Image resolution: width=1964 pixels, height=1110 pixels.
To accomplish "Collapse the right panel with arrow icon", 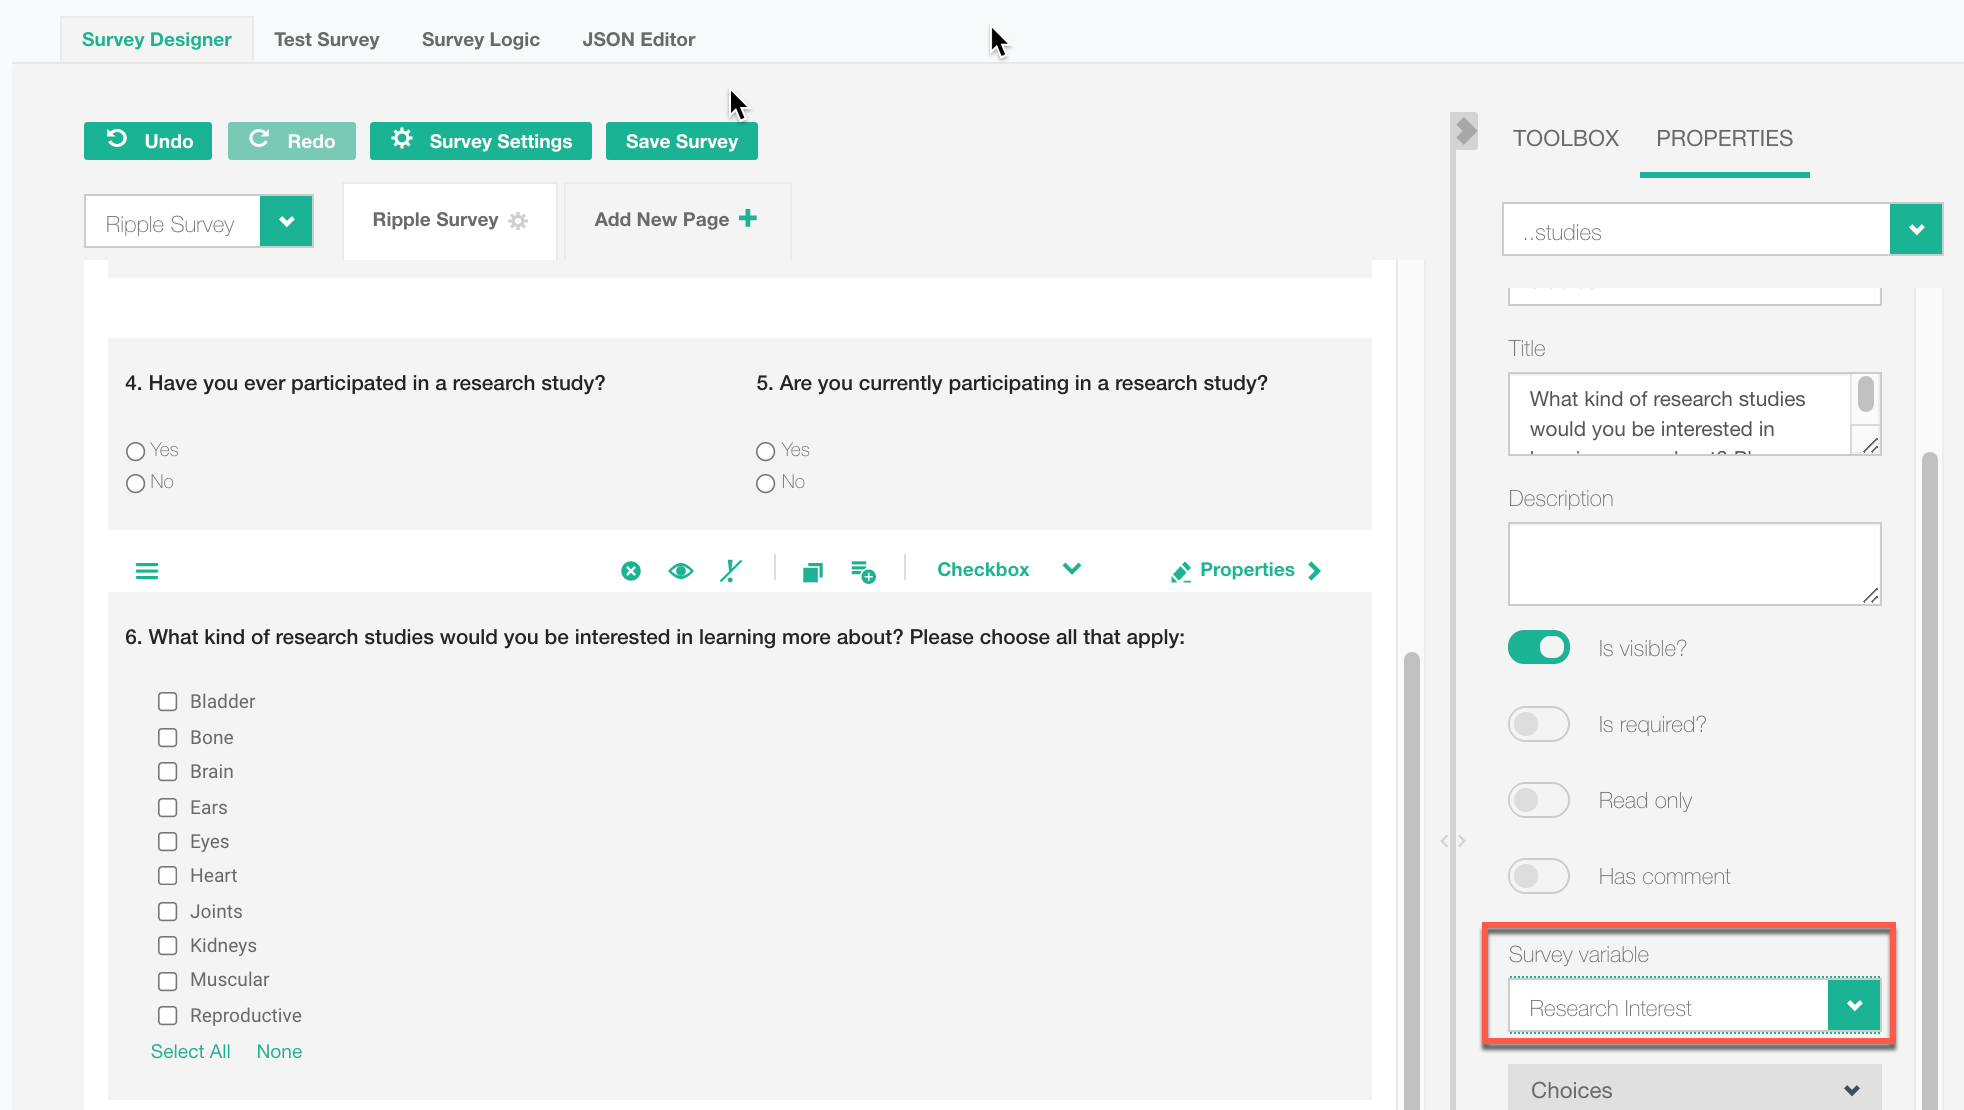I will pos(1466,130).
